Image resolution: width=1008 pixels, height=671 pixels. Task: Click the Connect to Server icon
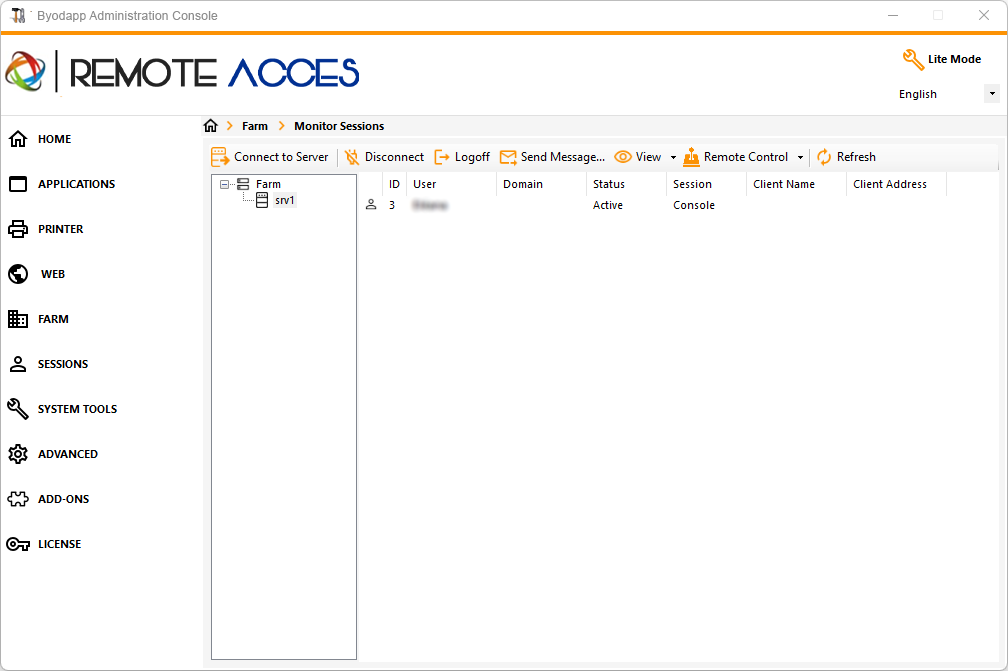click(220, 157)
